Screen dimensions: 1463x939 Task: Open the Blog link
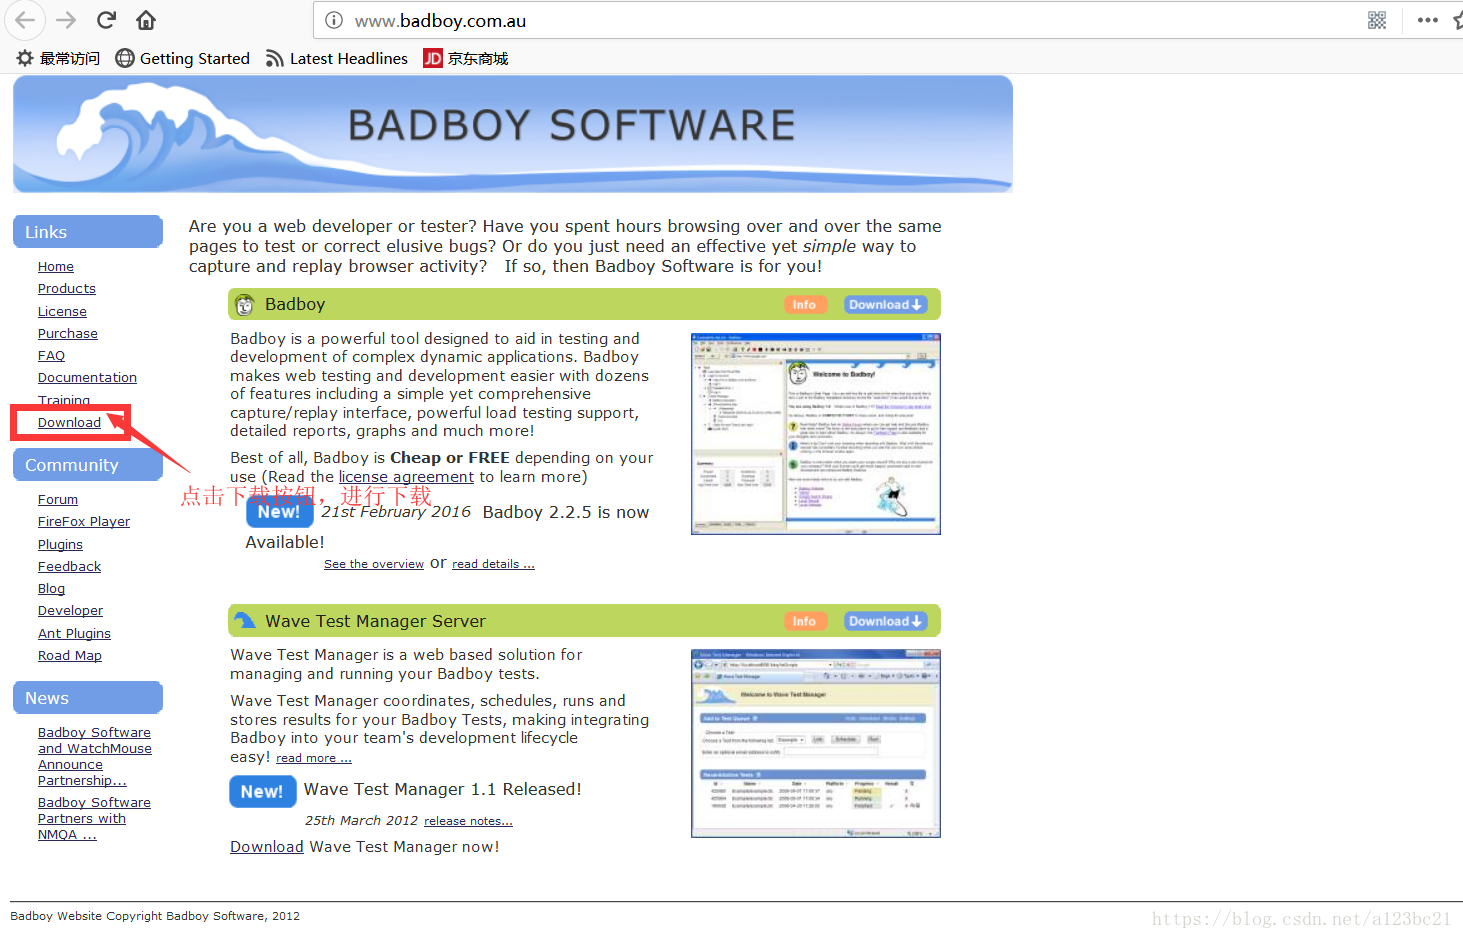(51, 589)
